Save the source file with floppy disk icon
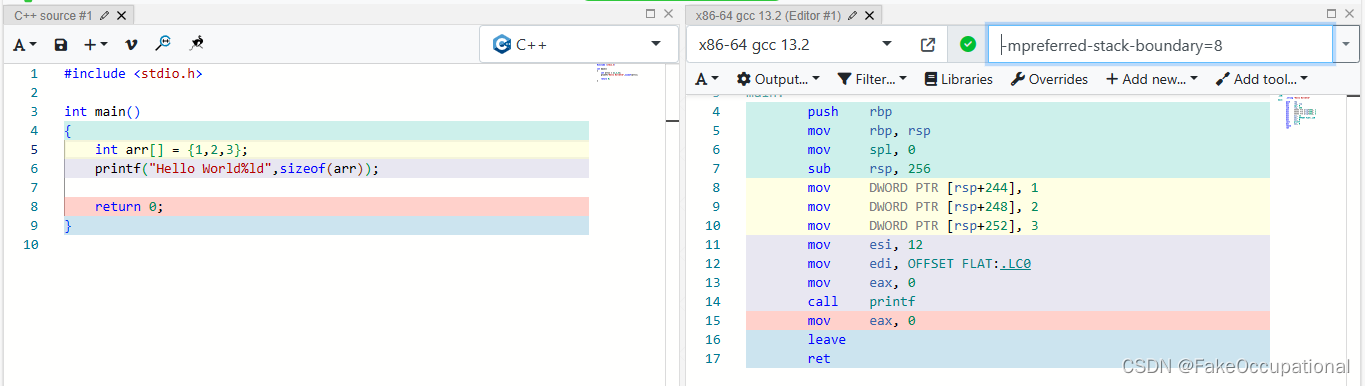1365x386 pixels. pyautogui.click(x=61, y=45)
